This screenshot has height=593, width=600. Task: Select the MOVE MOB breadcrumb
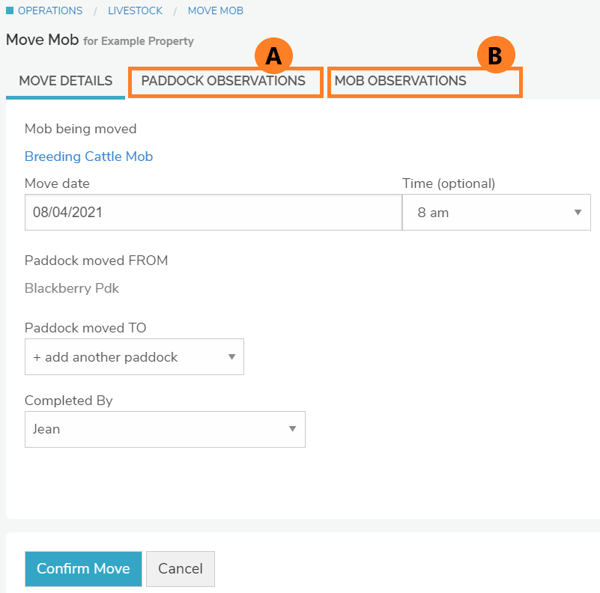tap(215, 11)
